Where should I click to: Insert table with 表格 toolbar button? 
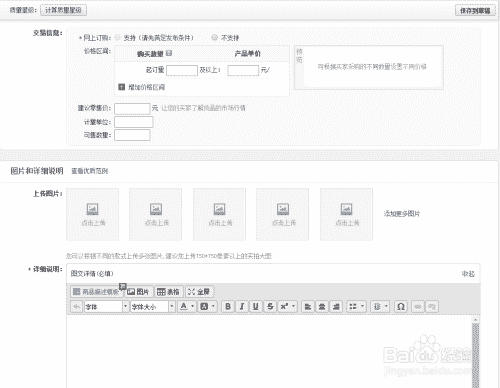(x=168, y=292)
